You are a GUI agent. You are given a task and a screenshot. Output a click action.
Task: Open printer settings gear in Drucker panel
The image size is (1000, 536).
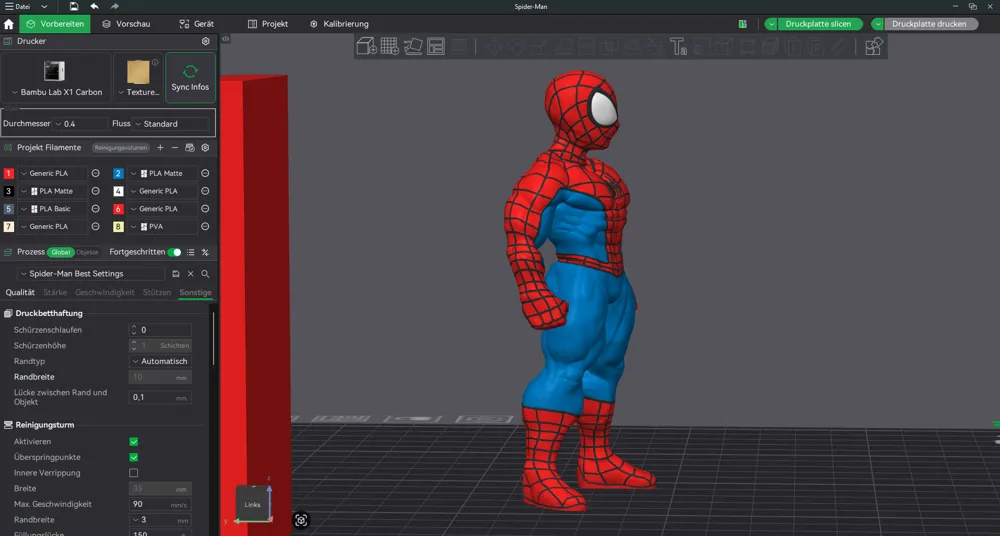[x=205, y=41]
